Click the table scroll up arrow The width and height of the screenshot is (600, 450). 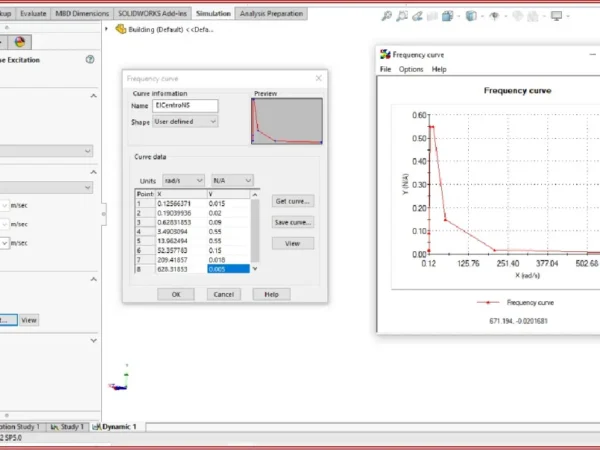(255, 194)
